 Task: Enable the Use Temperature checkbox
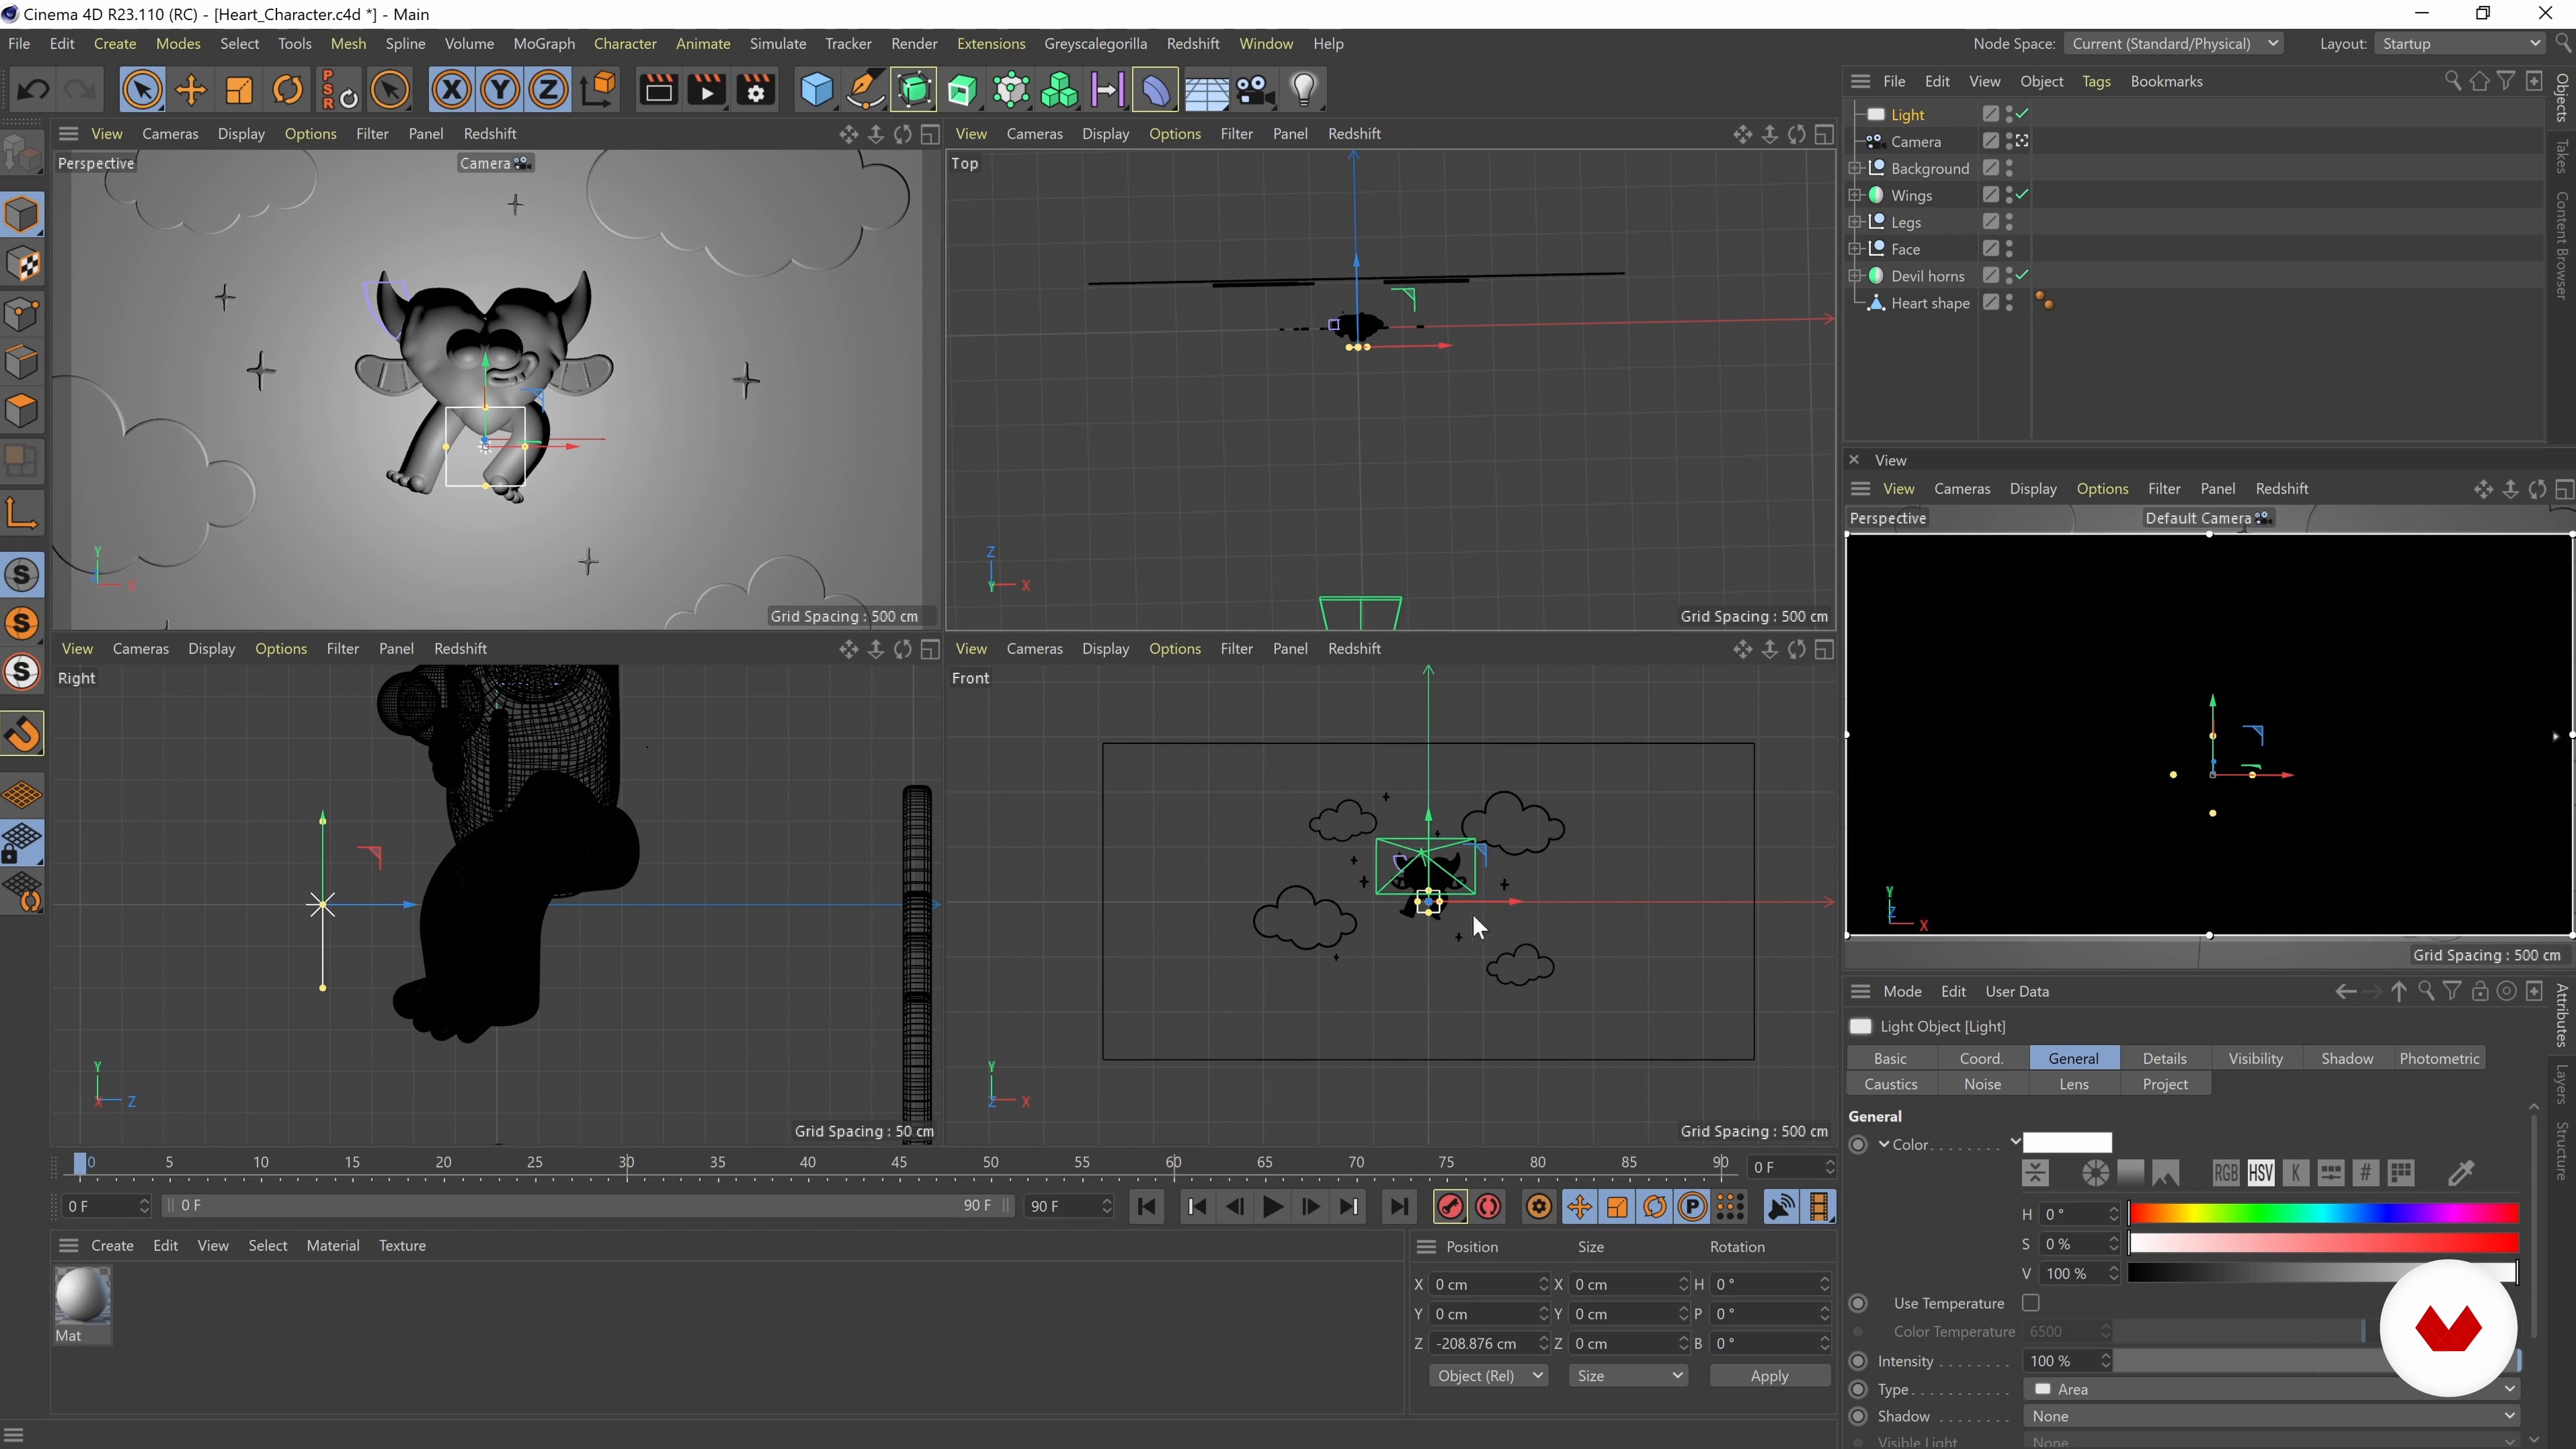click(x=2030, y=1302)
